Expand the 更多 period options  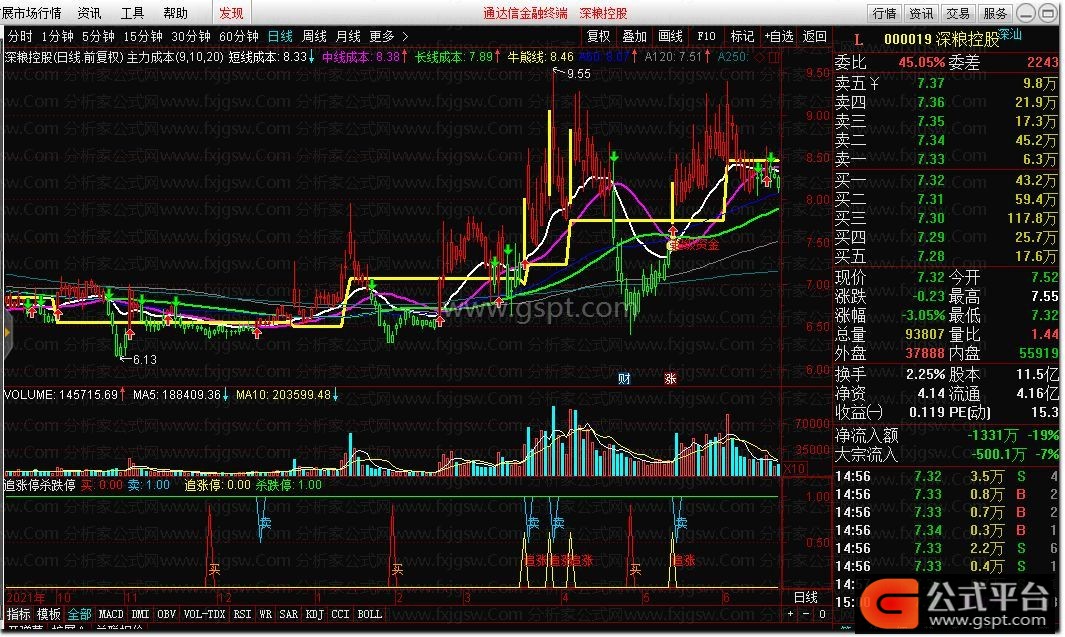pos(388,36)
